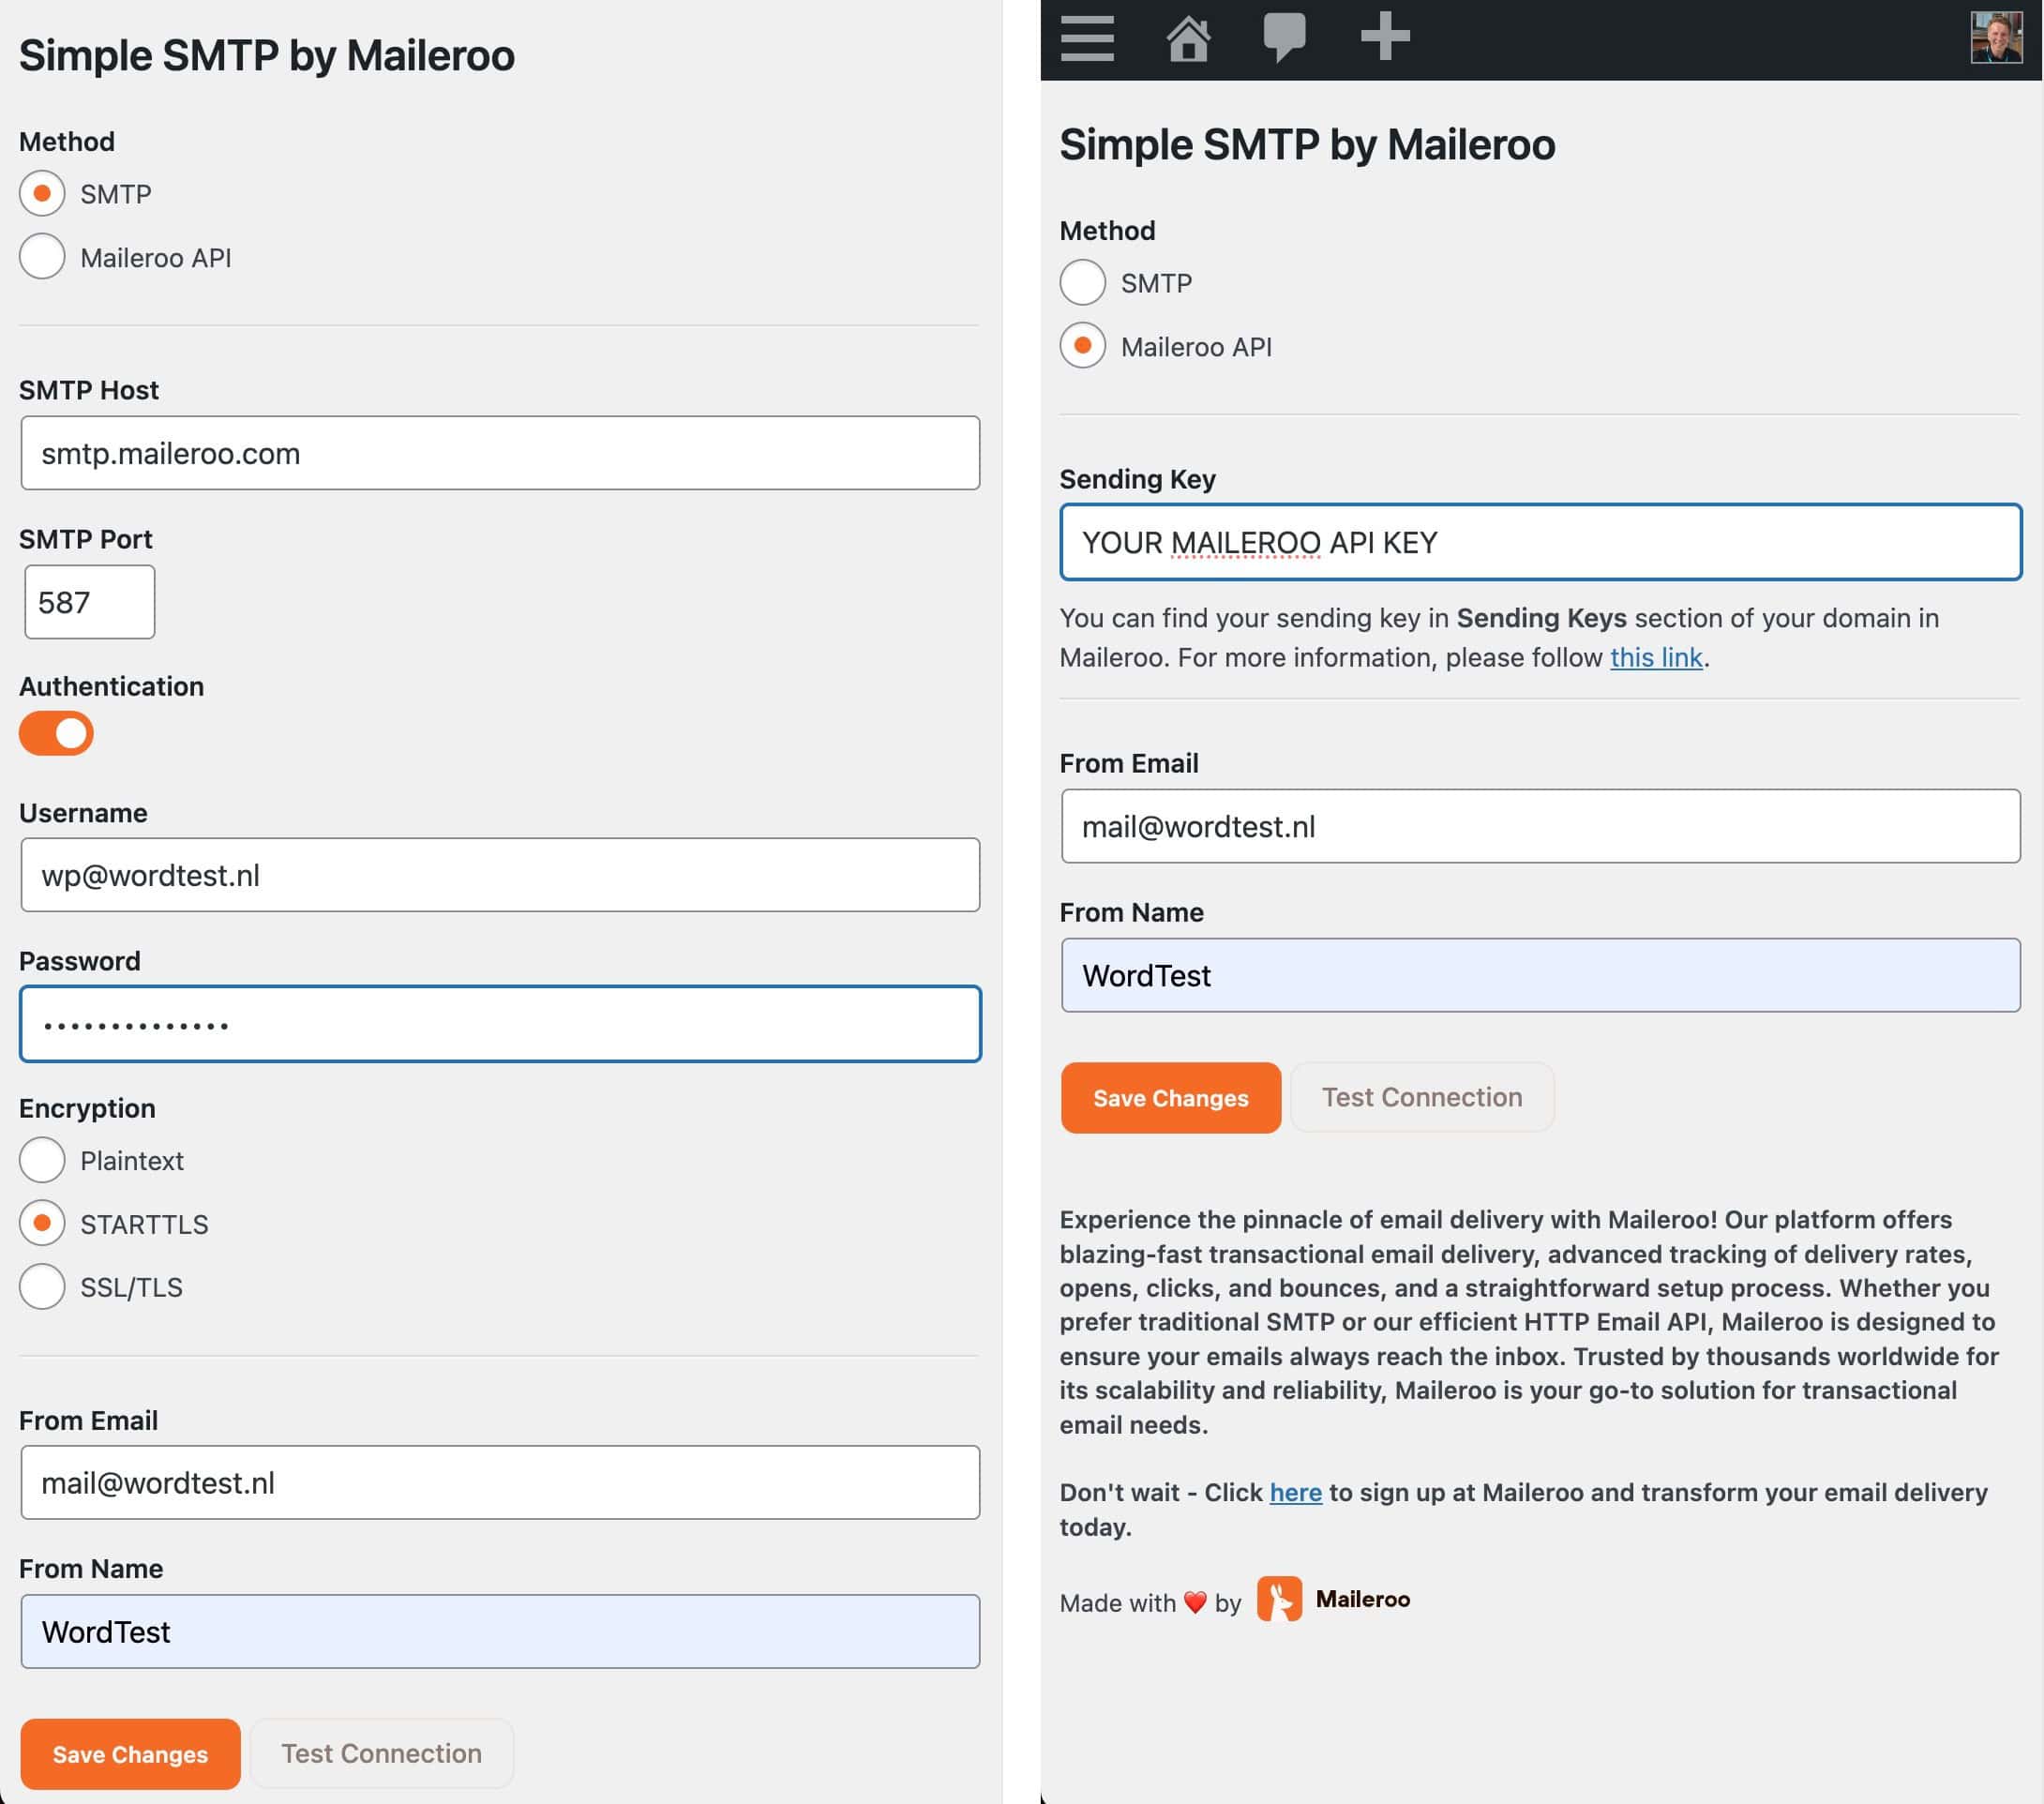
Task: Open the hamburger menu in right panel
Action: coord(1087,38)
